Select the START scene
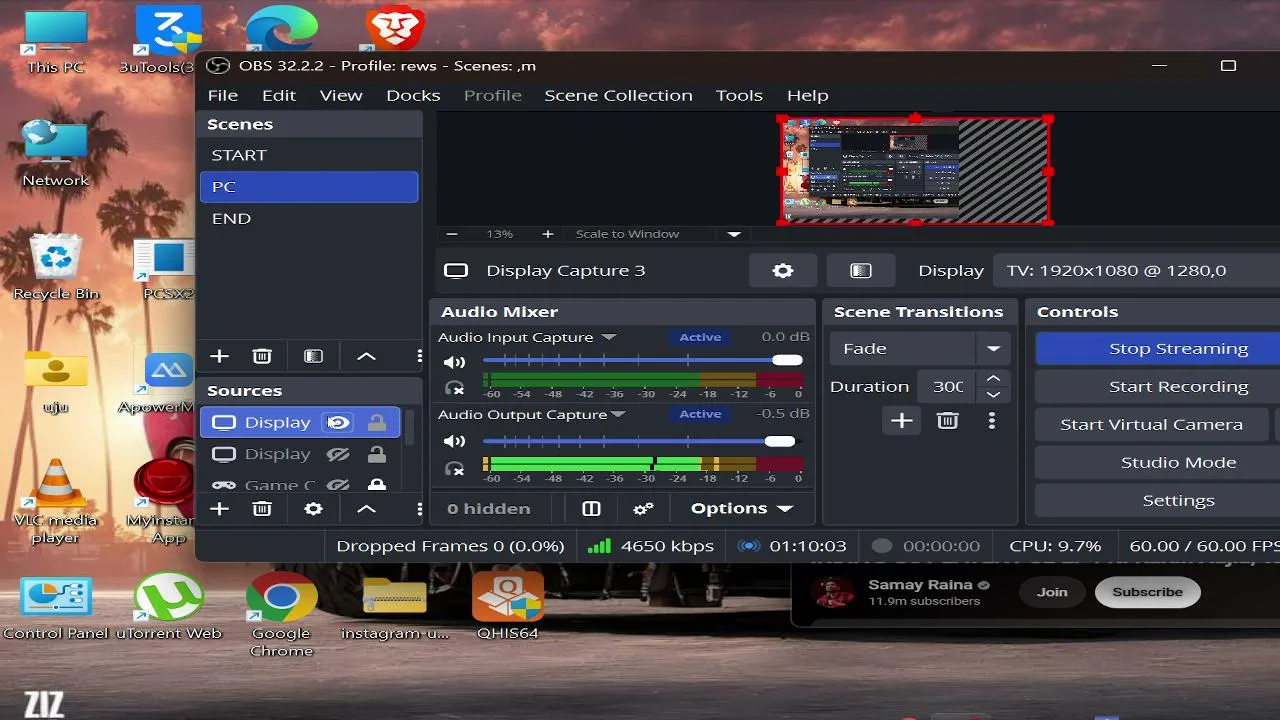The image size is (1280, 720). pyautogui.click(x=309, y=155)
